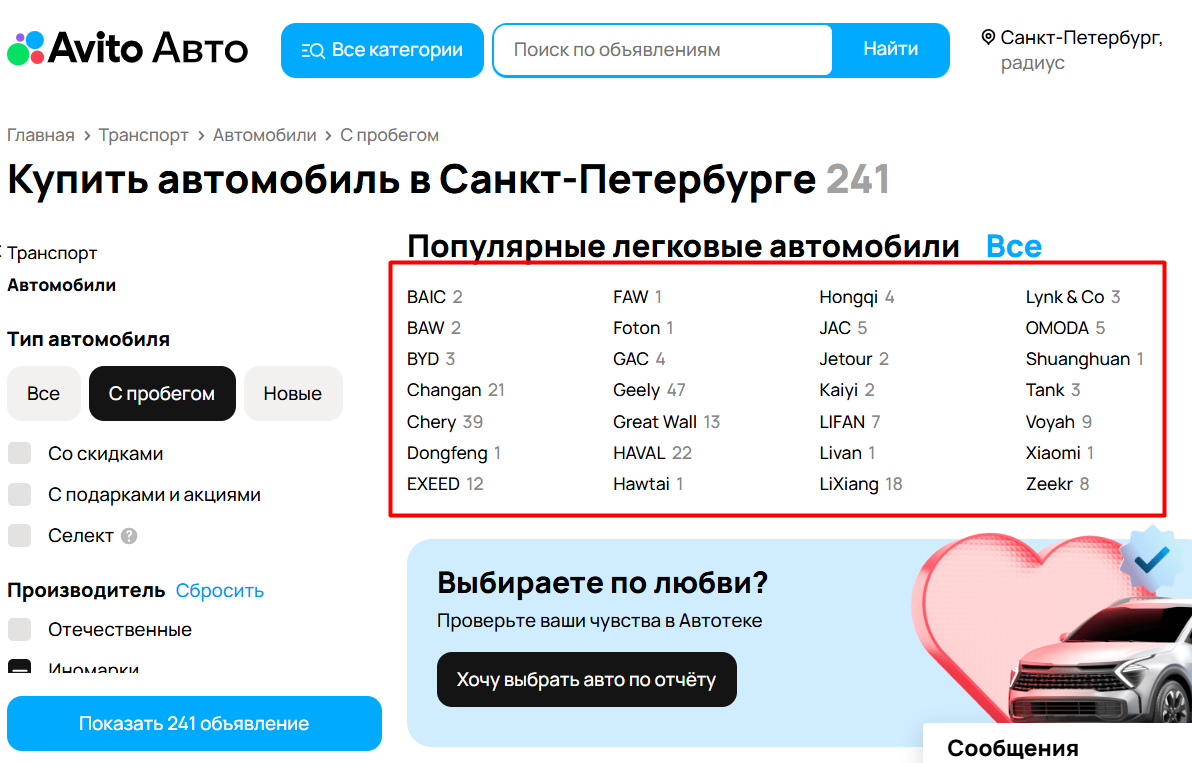
Task: Click the heart and car banner image
Action: pyautogui.click(x=1053, y=627)
